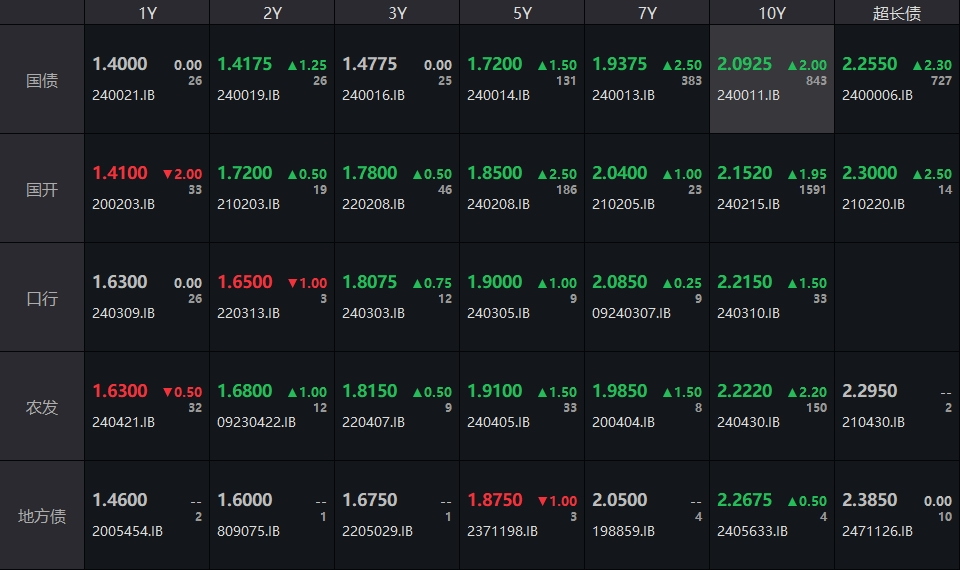Screen dimensions: 960x570
Task: Select the 国债 row label
Action: tap(42, 80)
